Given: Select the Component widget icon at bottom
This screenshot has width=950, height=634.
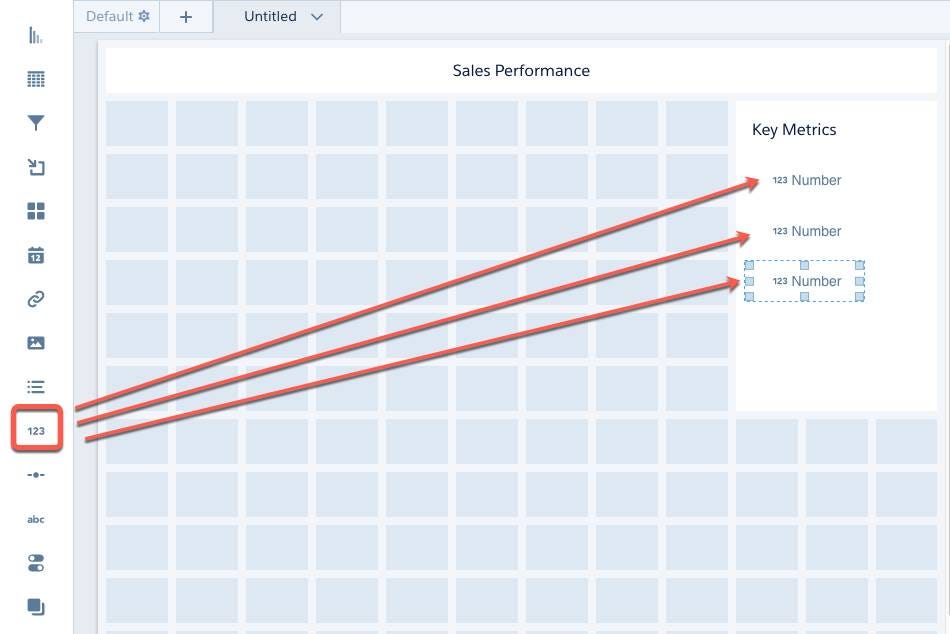Looking at the screenshot, I should (36, 607).
